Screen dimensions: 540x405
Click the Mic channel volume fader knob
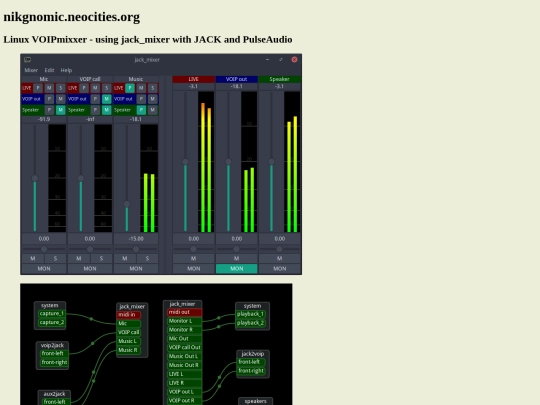point(35,178)
